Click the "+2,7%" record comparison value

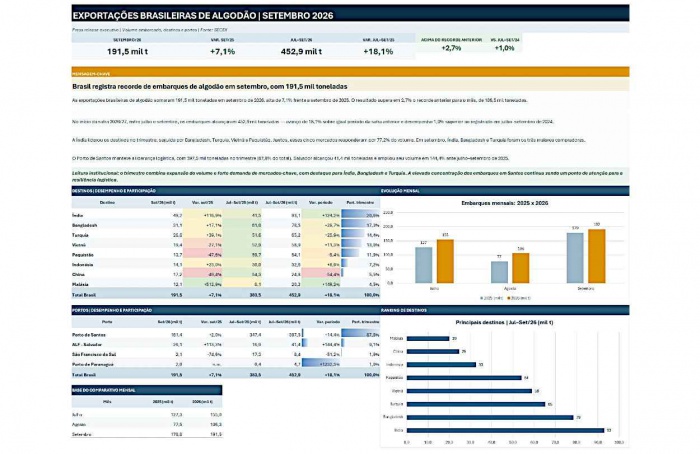(x=451, y=48)
